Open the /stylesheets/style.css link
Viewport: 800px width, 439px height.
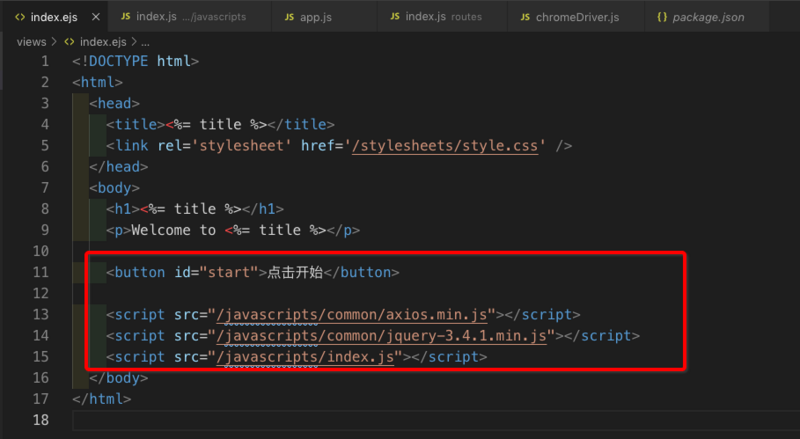click(x=447, y=146)
